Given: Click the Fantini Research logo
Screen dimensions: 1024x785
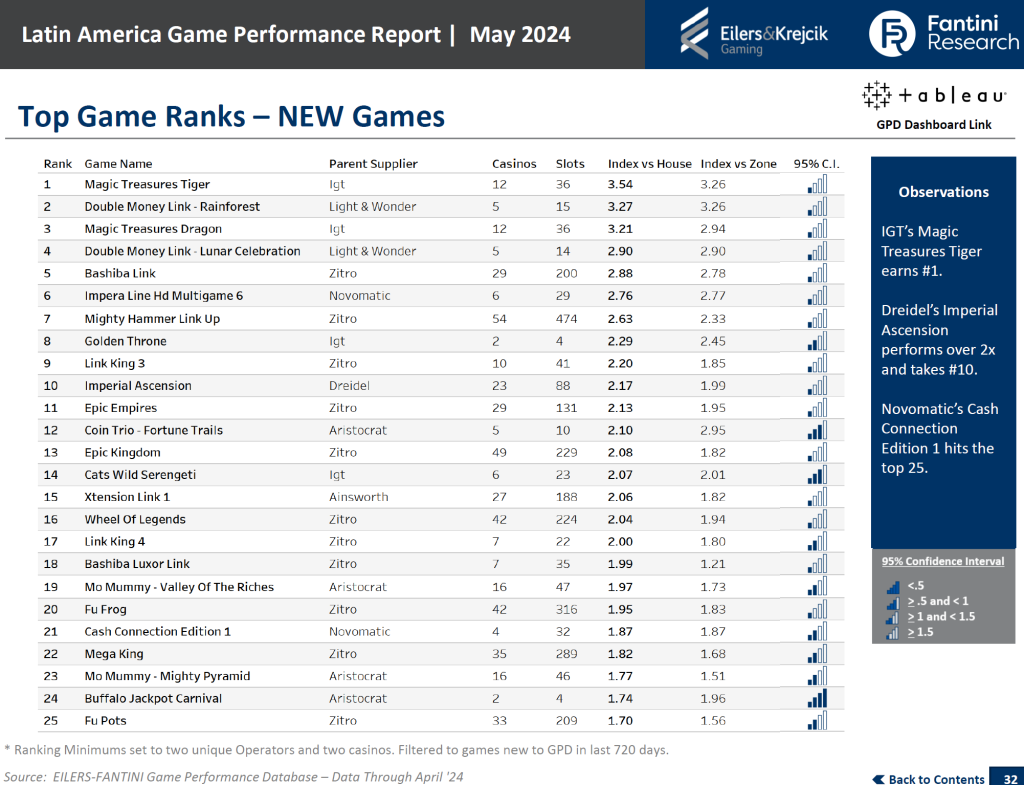Looking at the screenshot, I should (x=944, y=34).
